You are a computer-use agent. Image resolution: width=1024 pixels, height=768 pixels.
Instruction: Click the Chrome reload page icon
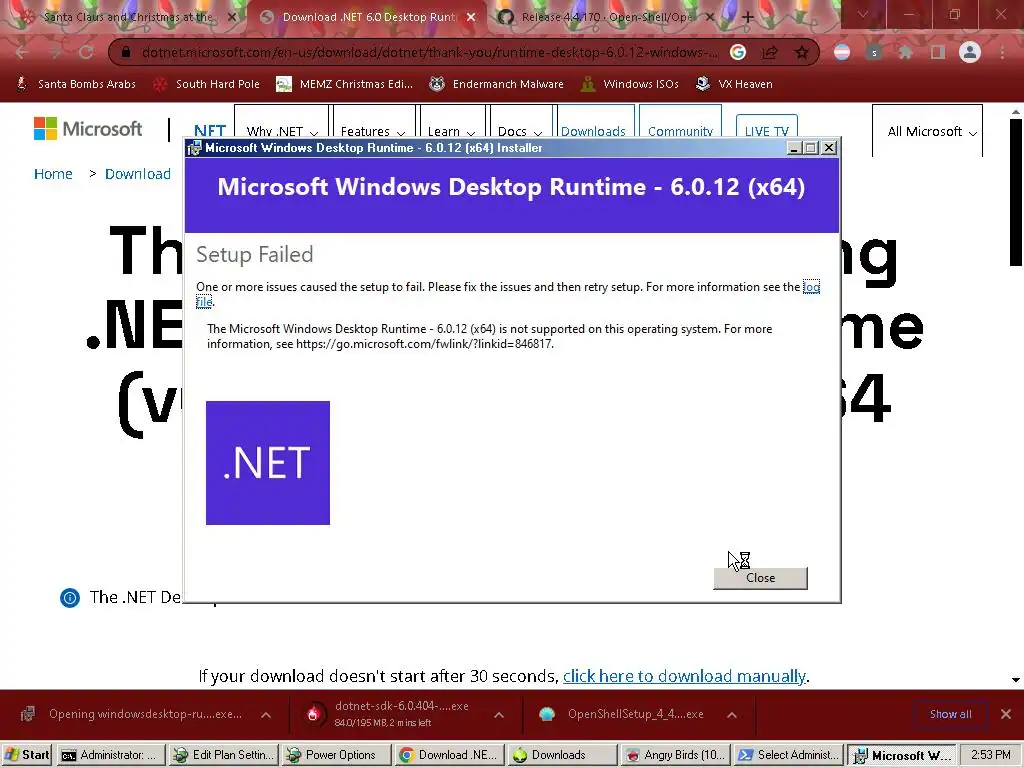tap(86, 52)
